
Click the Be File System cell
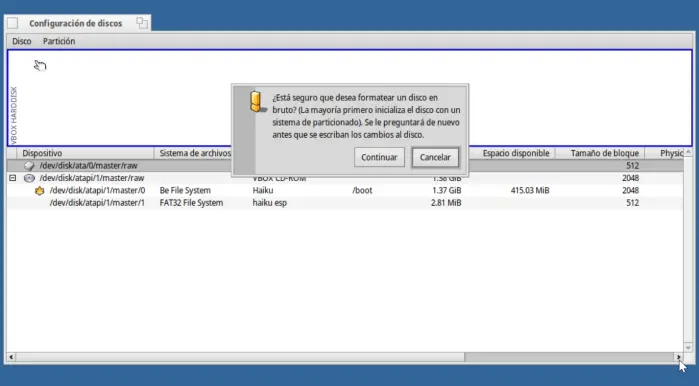[185, 190]
